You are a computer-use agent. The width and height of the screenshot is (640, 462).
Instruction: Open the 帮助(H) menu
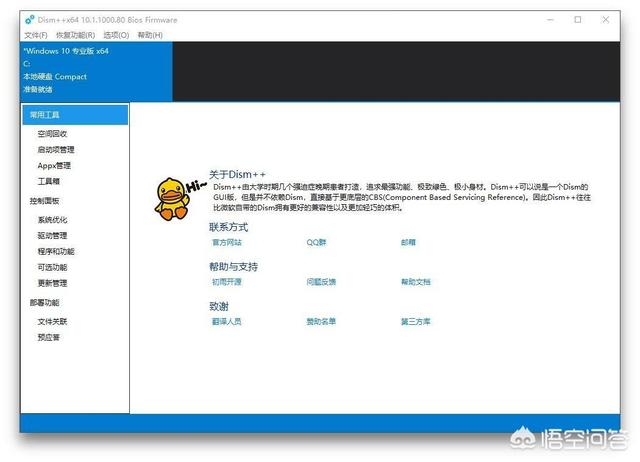point(150,35)
